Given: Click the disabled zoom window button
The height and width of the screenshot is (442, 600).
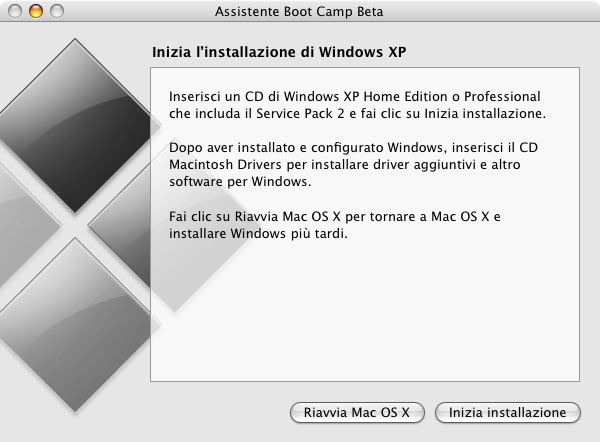Looking at the screenshot, I should (57, 11).
